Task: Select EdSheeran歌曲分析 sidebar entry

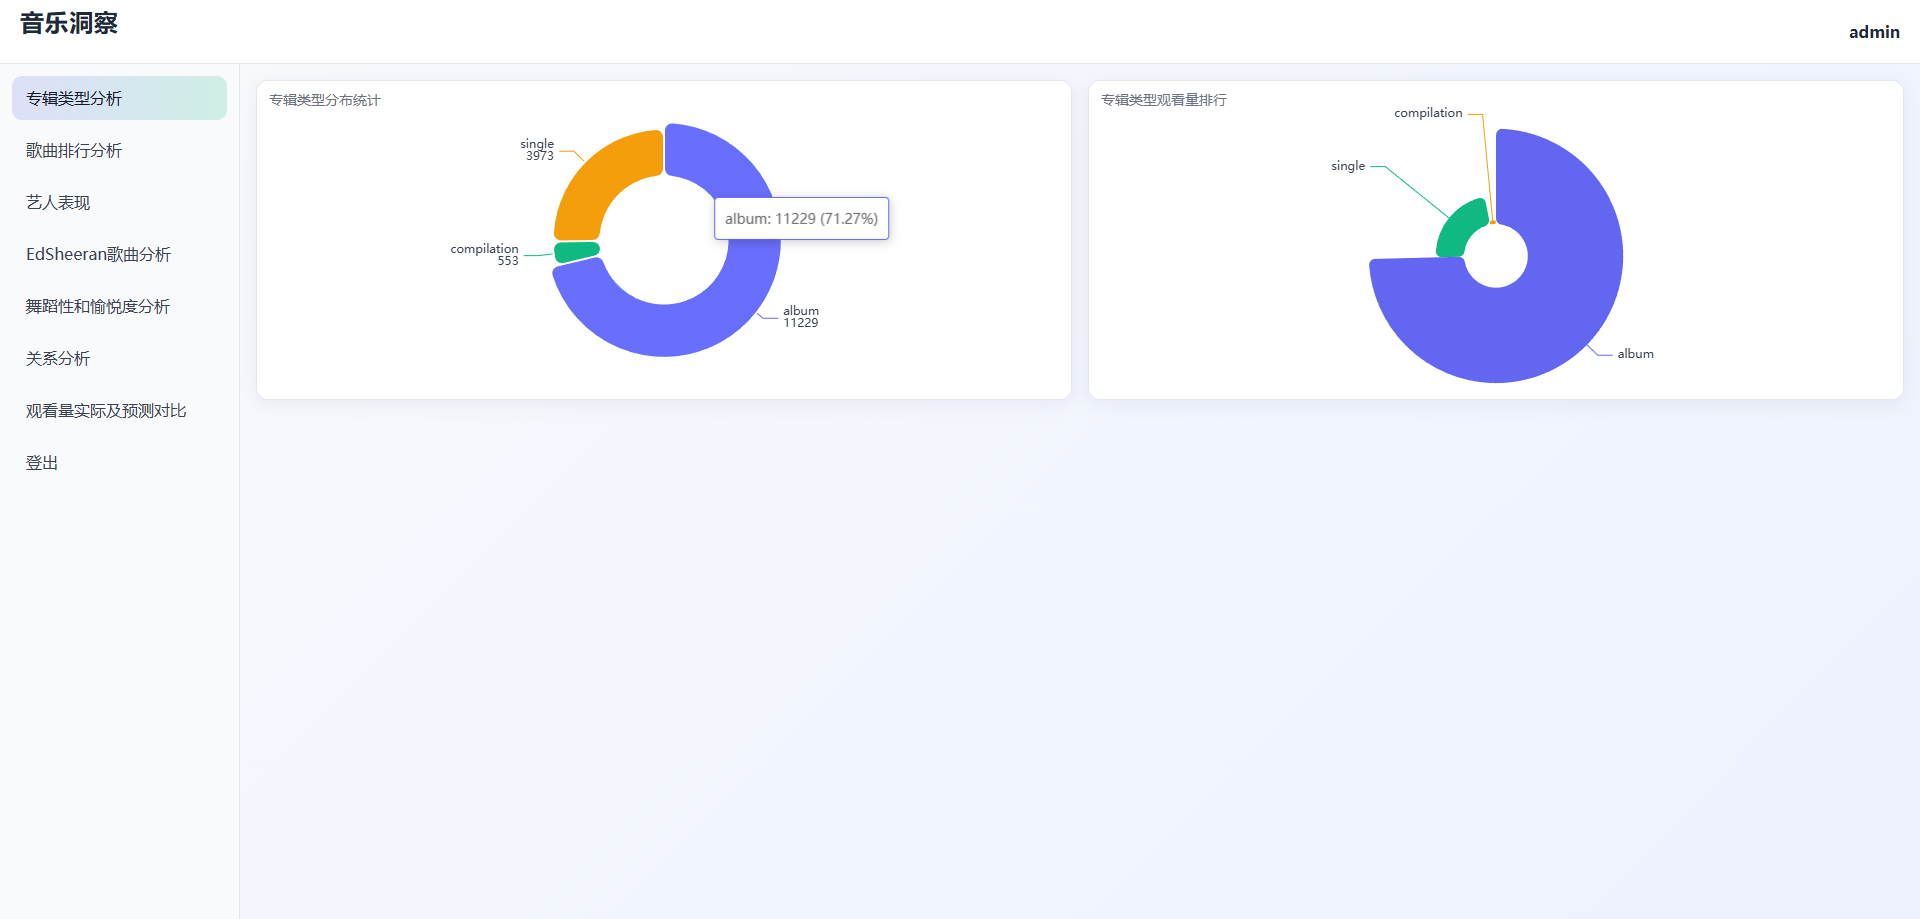Action: (x=98, y=254)
